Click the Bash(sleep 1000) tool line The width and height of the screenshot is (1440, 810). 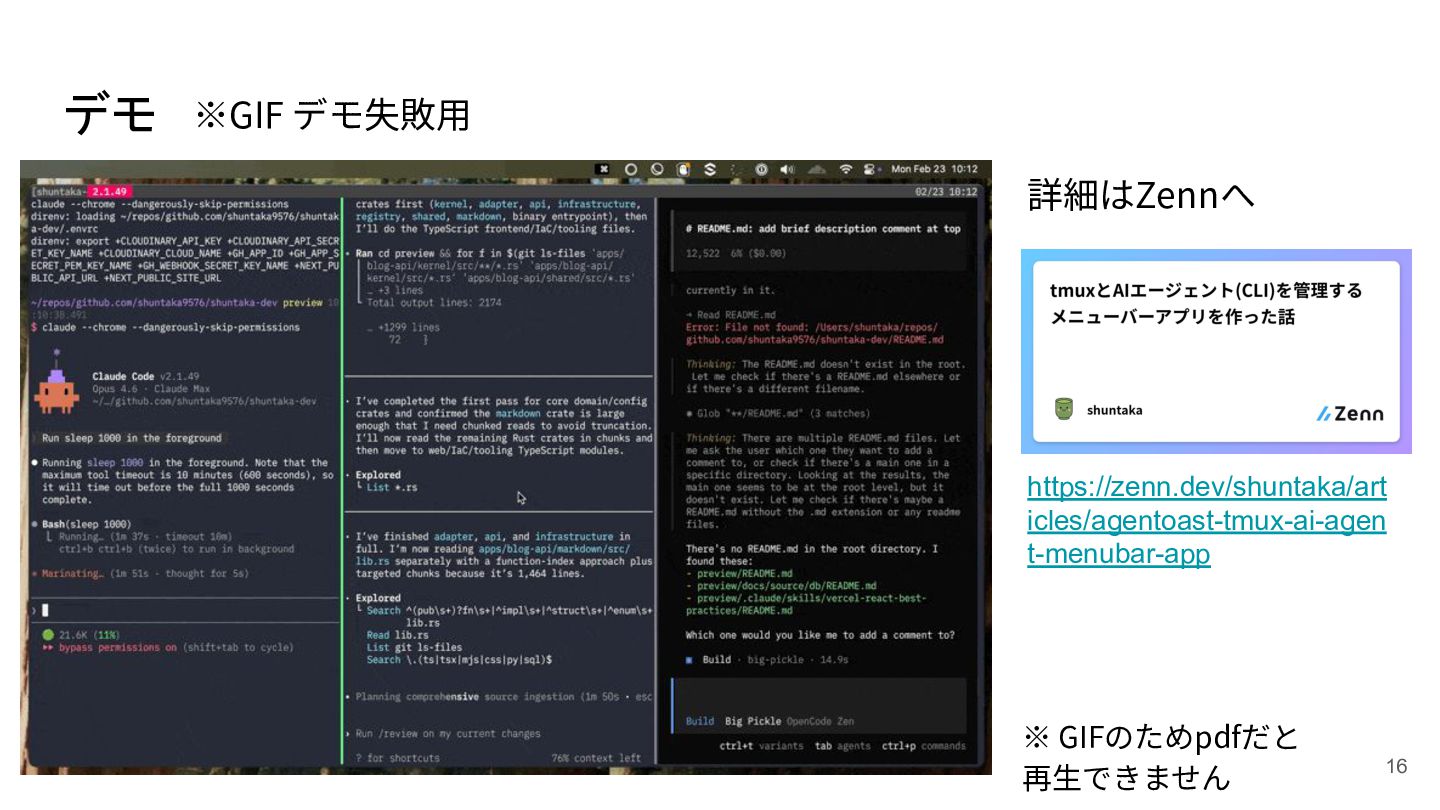pos(81,524)
